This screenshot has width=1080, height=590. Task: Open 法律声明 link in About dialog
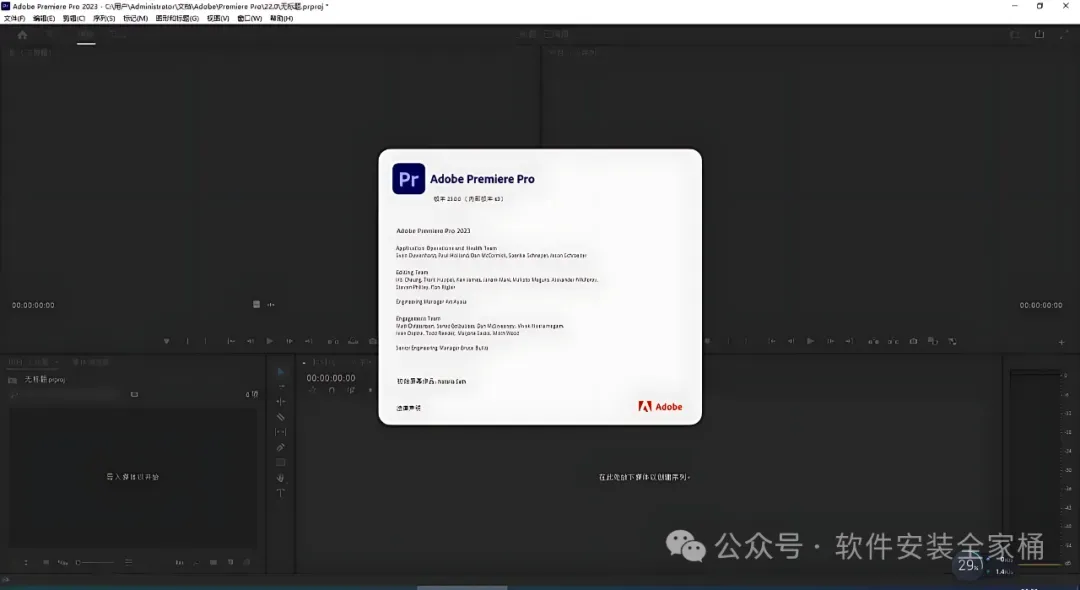coord(408,408)
